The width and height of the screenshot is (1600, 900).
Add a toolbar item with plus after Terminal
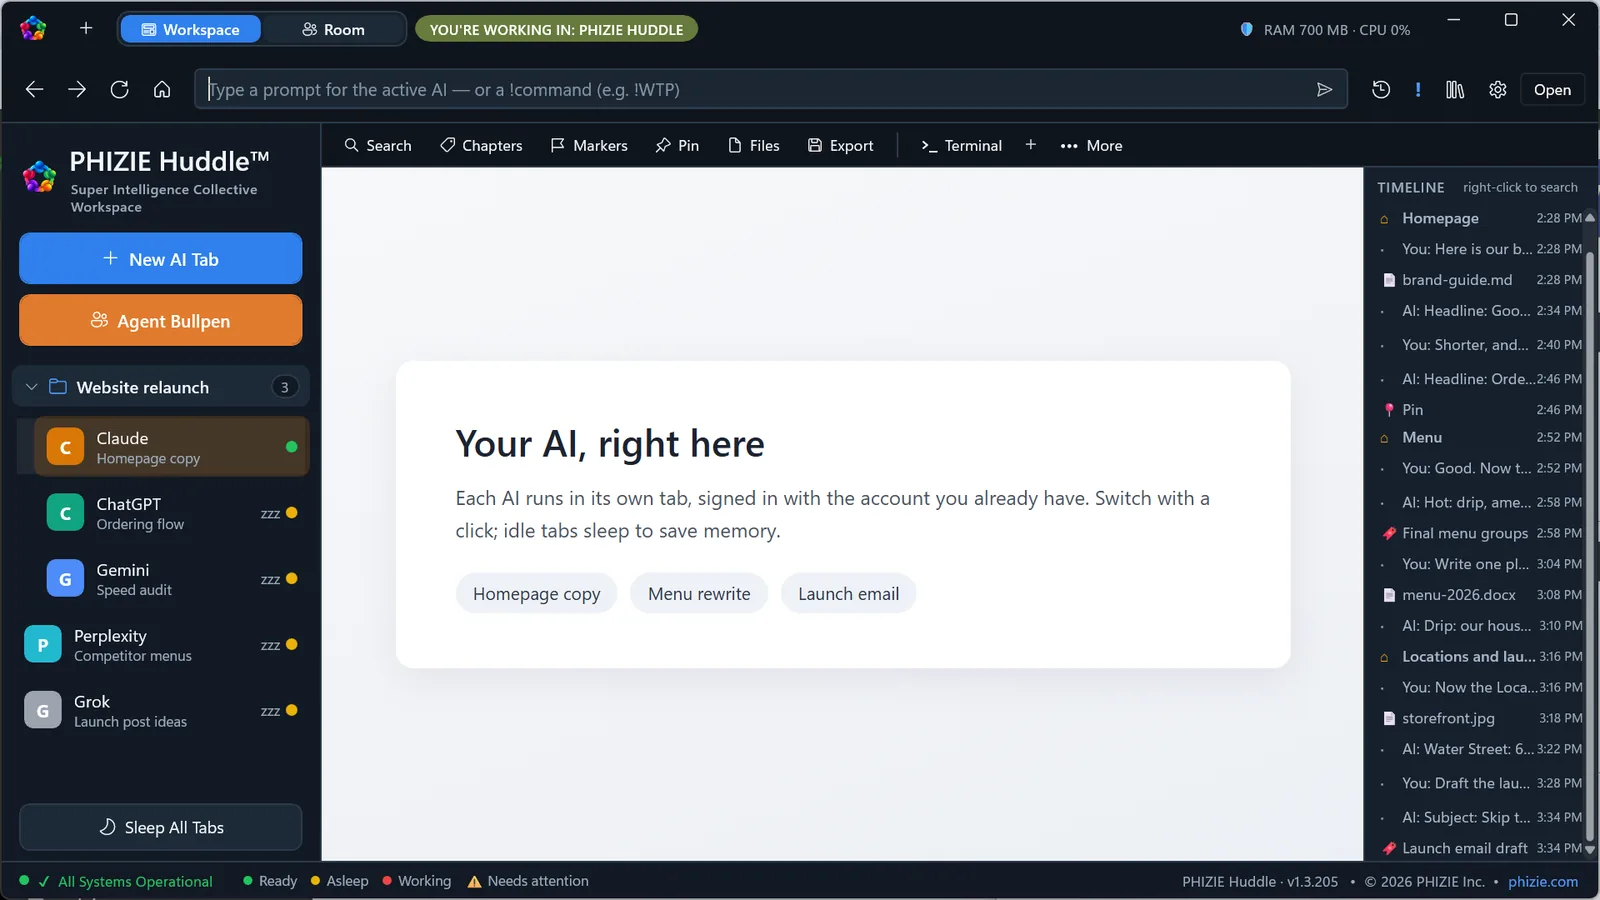coord(1030,145)
